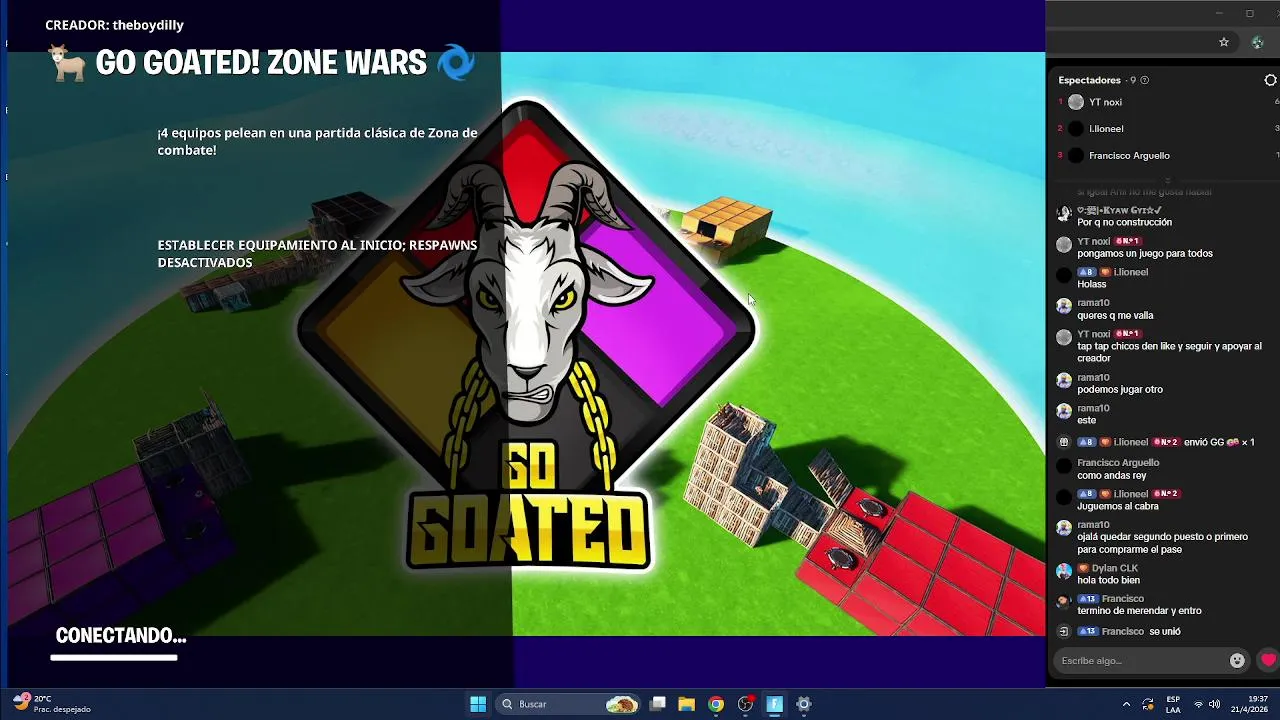Click message 'Juguemos al cabra'
This screenshot has height=720, width=1280.
tap(1118, 506)
